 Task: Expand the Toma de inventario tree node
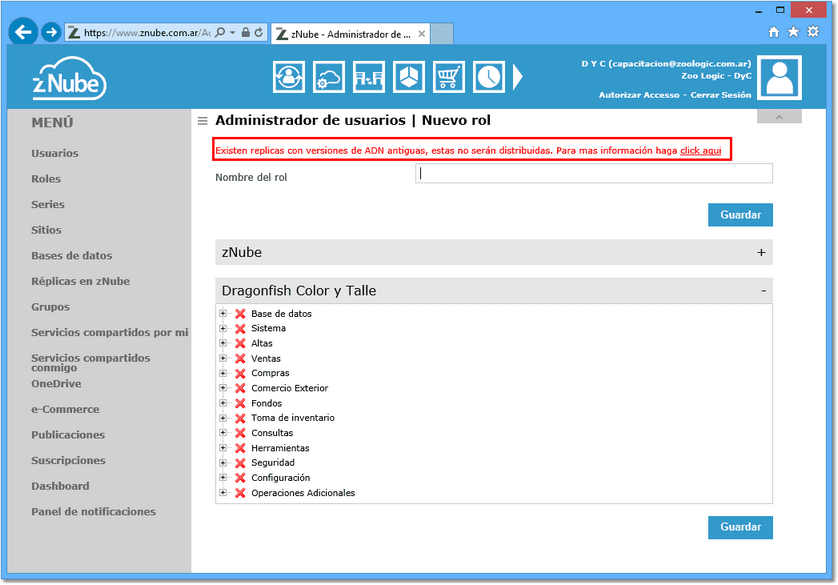[223, 418]
